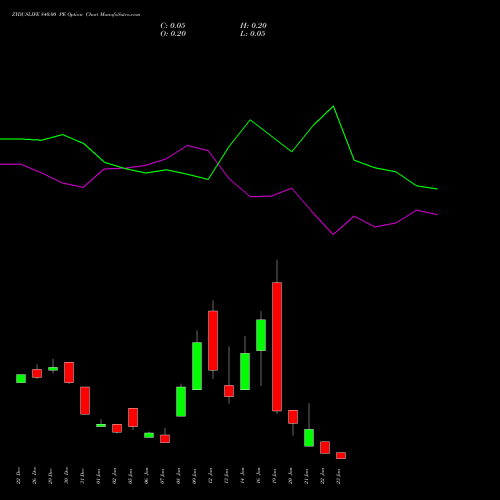Click the red candlestick for 30 Dec
The image size is (500, 500).
tap(69, 372)
